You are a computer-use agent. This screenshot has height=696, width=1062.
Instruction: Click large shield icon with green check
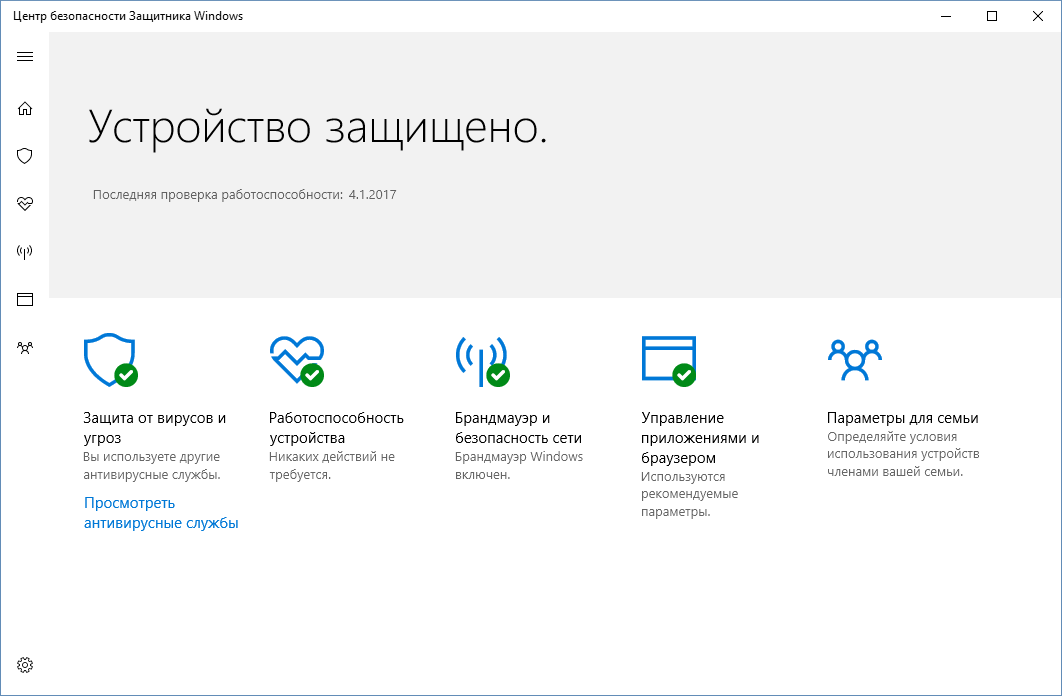tap(110, 360)
